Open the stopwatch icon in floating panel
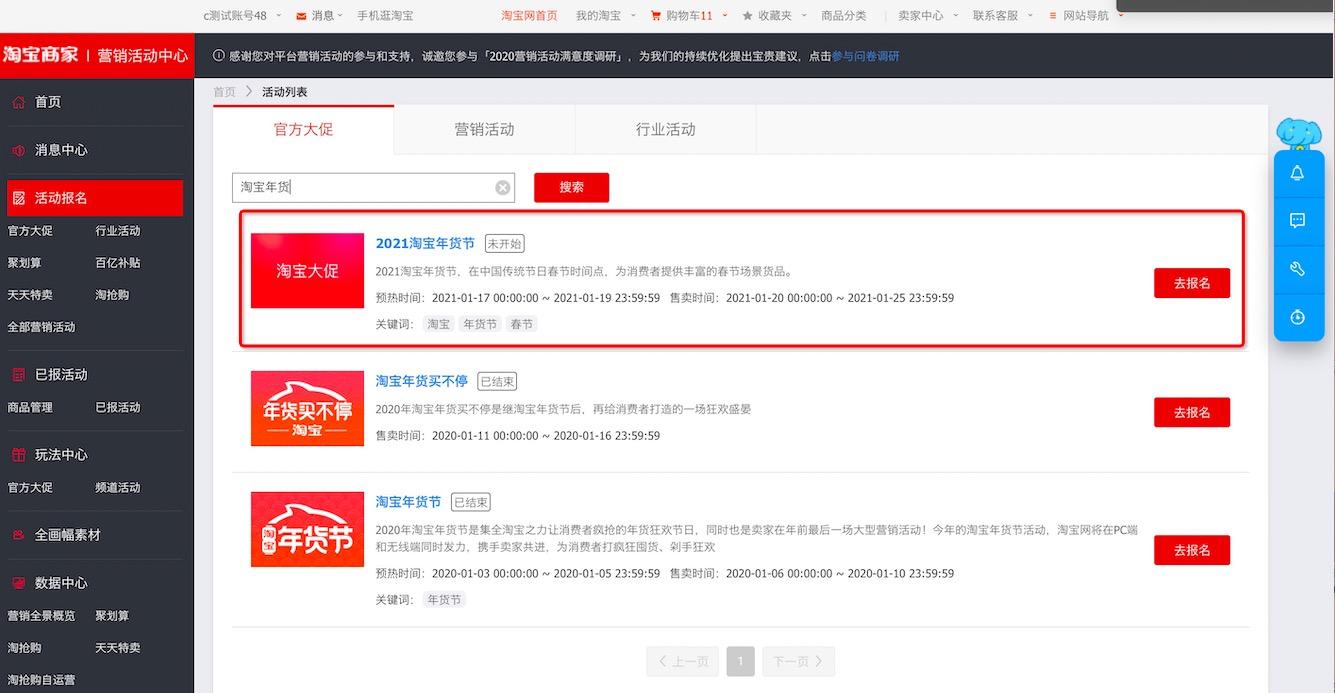 [1297, 317]
